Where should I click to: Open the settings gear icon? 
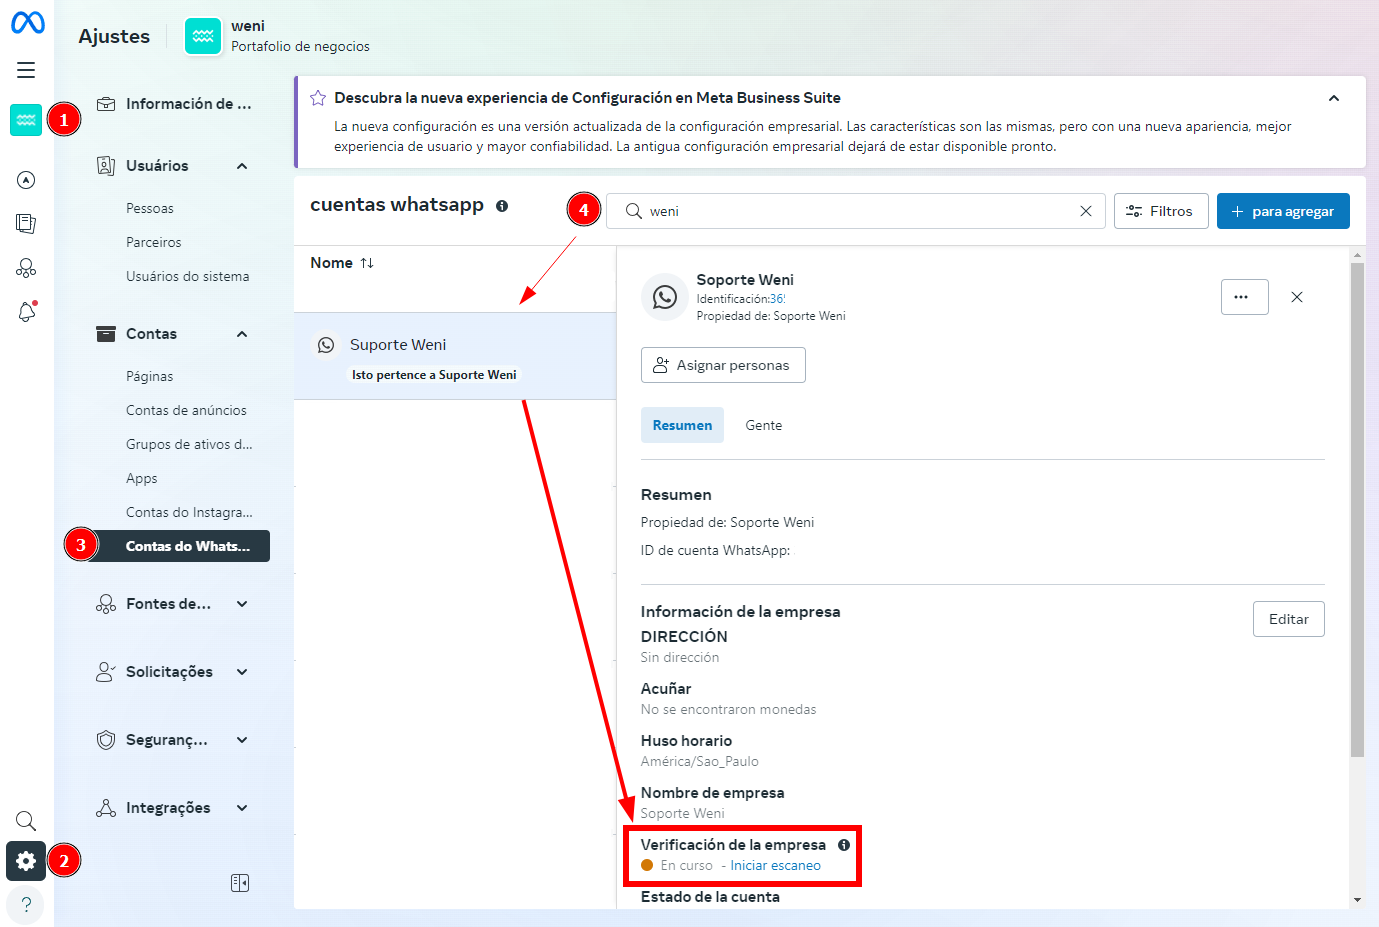pyautogui.click(x=26, y=861)
